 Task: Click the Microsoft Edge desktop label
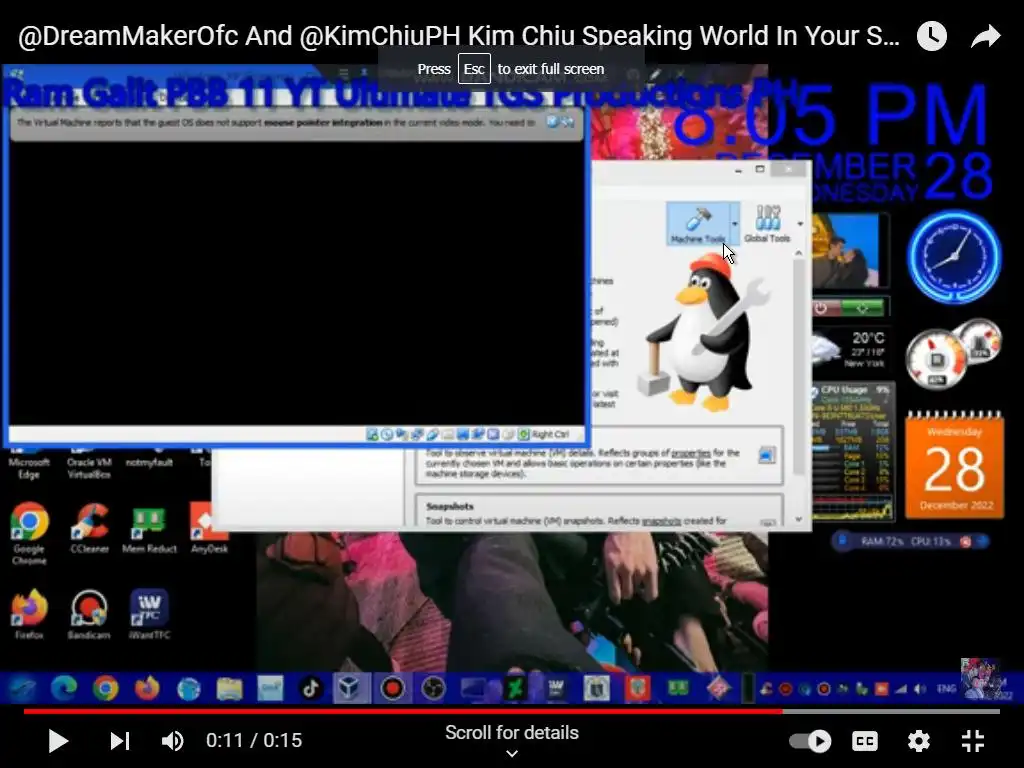29,468
